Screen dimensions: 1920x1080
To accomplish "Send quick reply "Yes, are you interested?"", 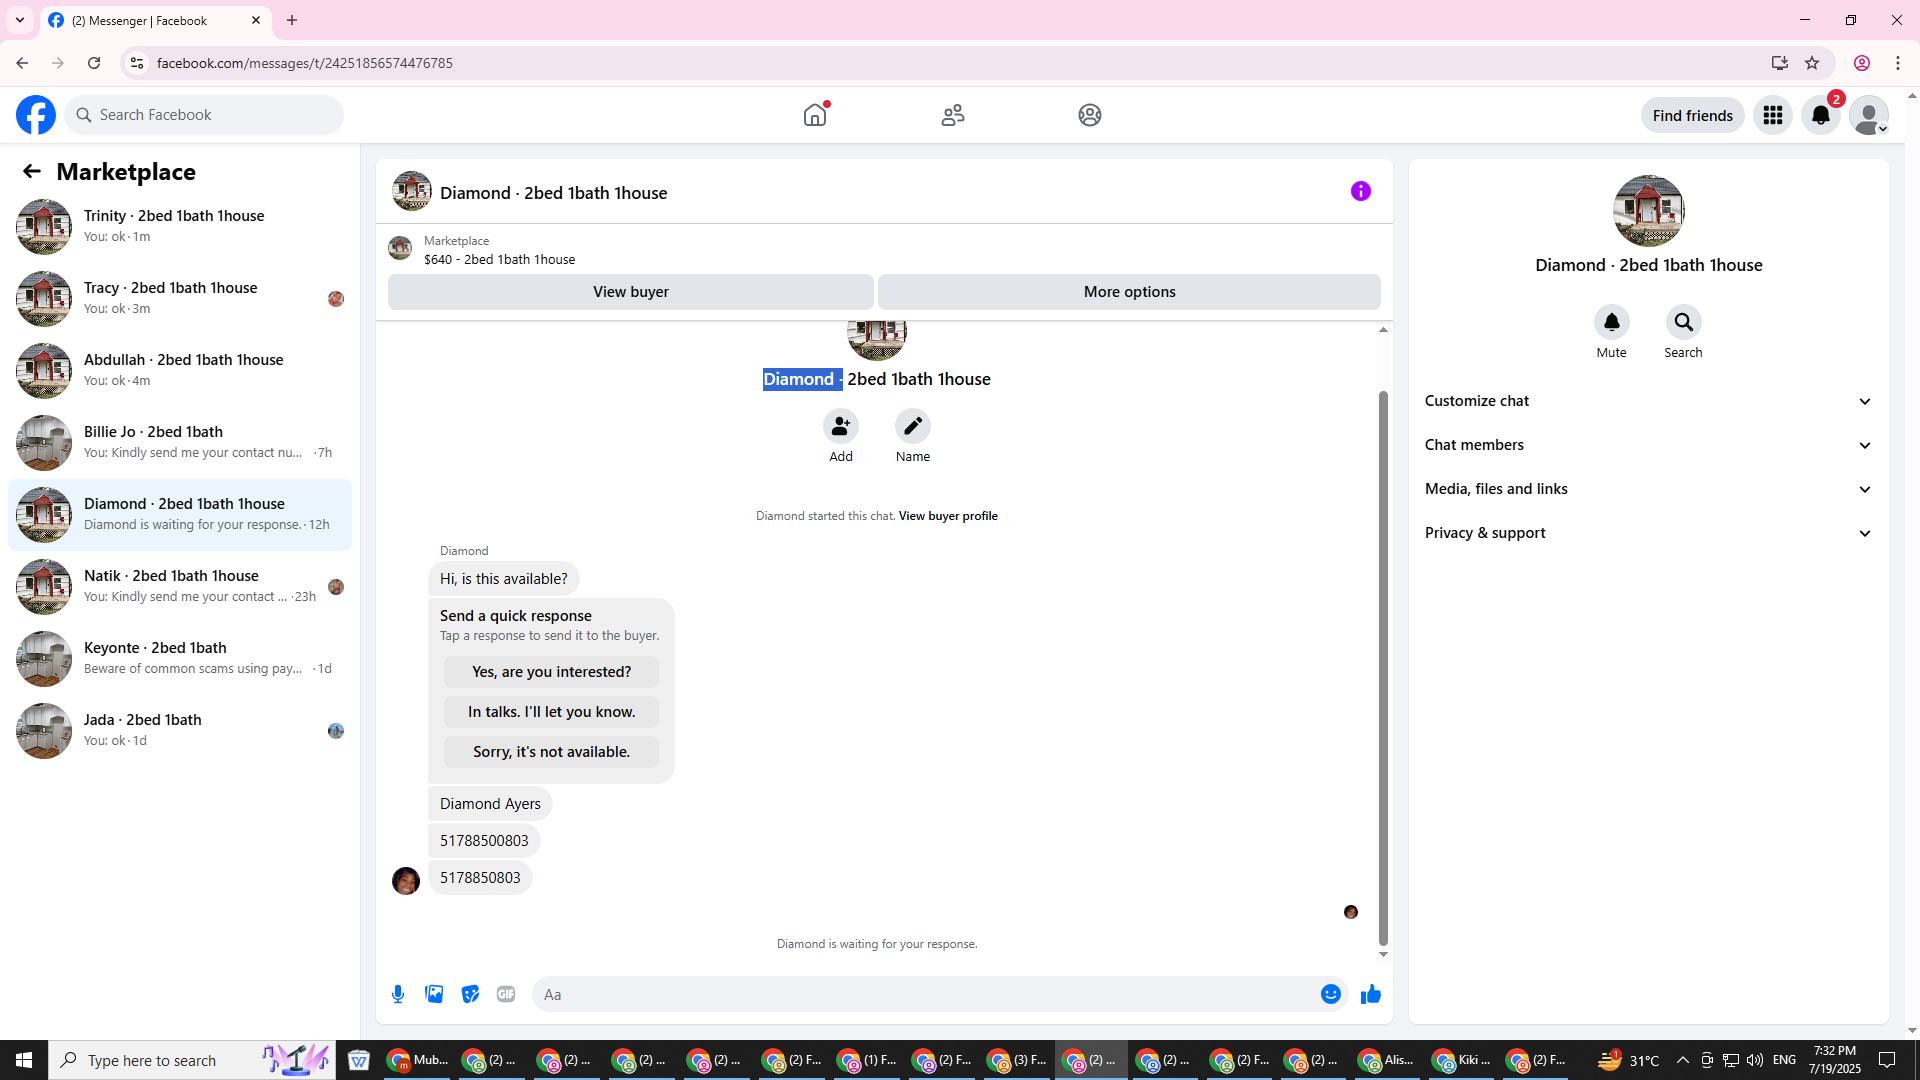I will coord(551,672).
